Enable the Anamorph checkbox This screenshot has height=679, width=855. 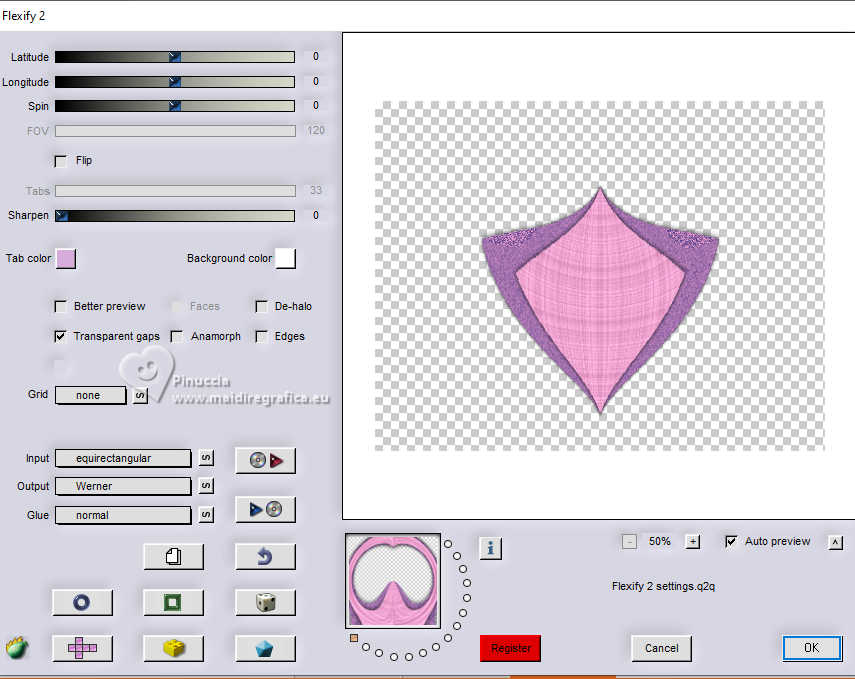(x=177, y=337)
